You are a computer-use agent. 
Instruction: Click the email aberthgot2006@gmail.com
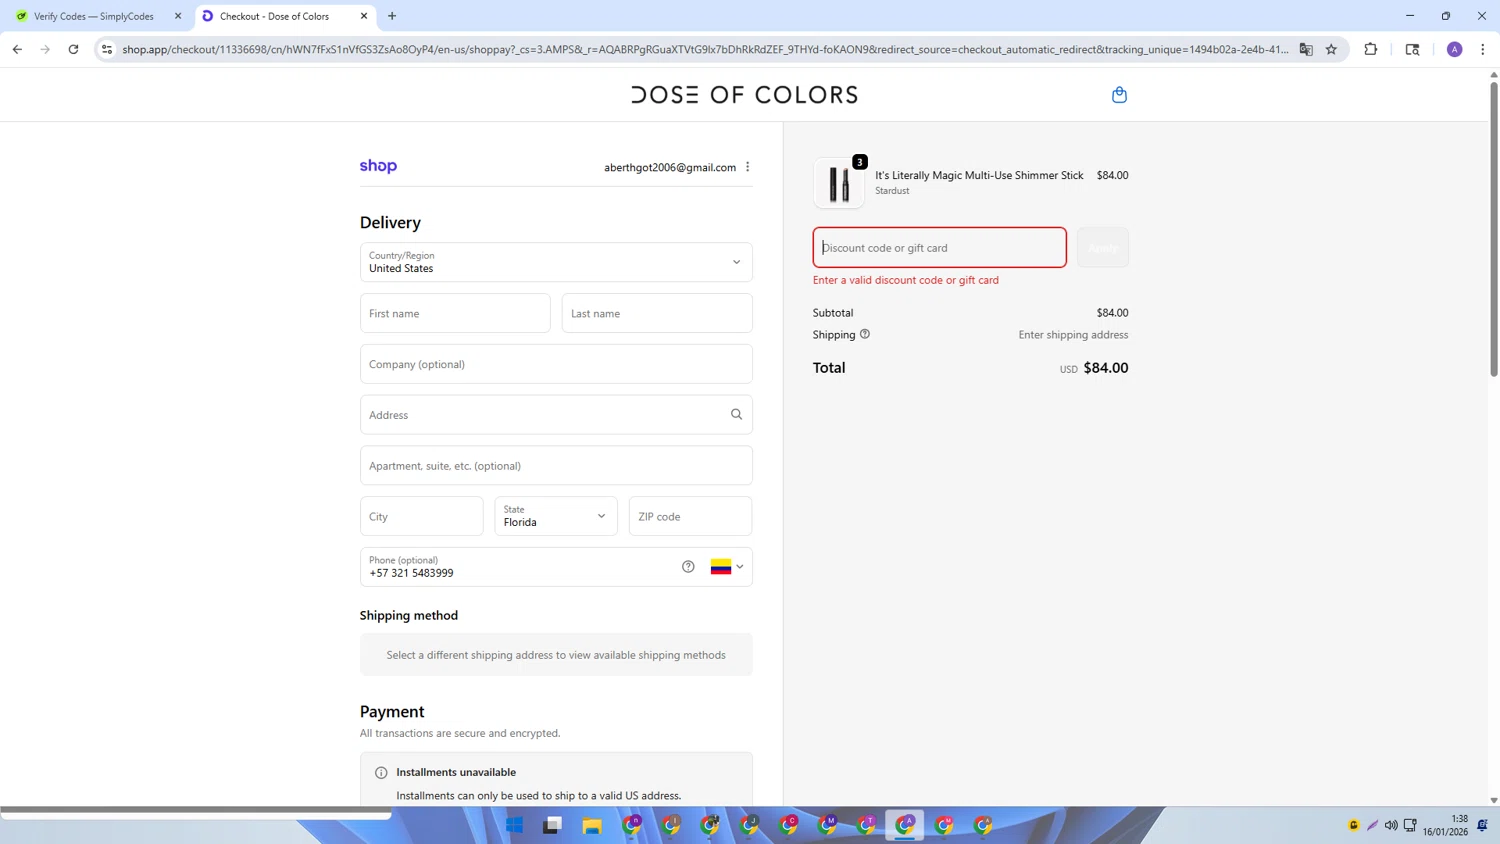(670, 167)
